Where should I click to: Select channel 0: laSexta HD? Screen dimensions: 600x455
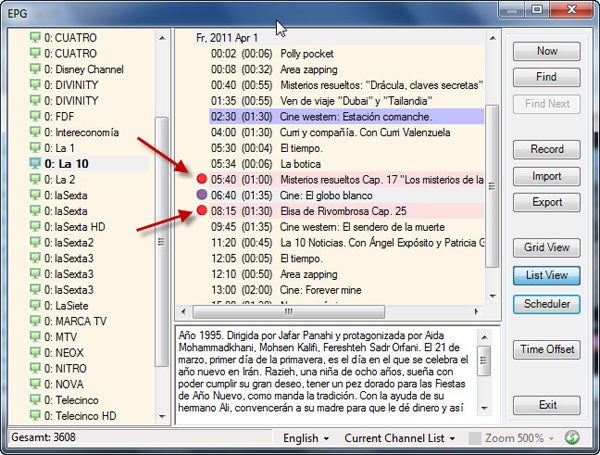click(75, 227)
